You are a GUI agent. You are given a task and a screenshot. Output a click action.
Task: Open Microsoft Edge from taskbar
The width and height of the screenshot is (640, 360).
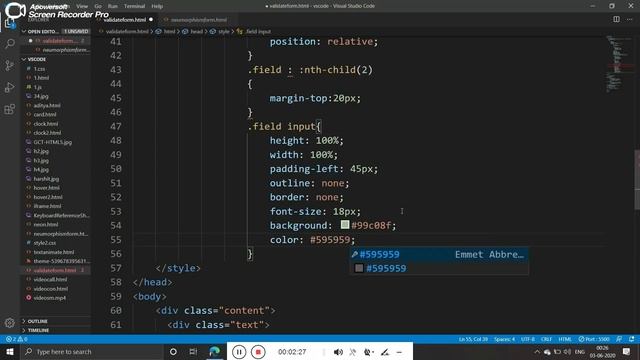[215, 352]
